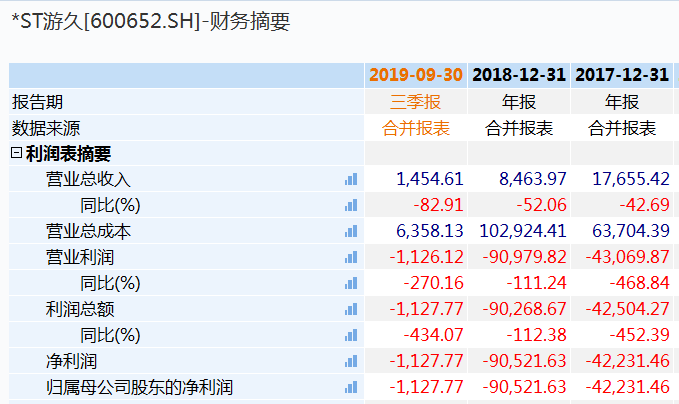Image resolution: width=679 pixels, height=404 pixels.
Task: Click the 归属母公司股东的净利润 row label
Action: click(139, 387)
